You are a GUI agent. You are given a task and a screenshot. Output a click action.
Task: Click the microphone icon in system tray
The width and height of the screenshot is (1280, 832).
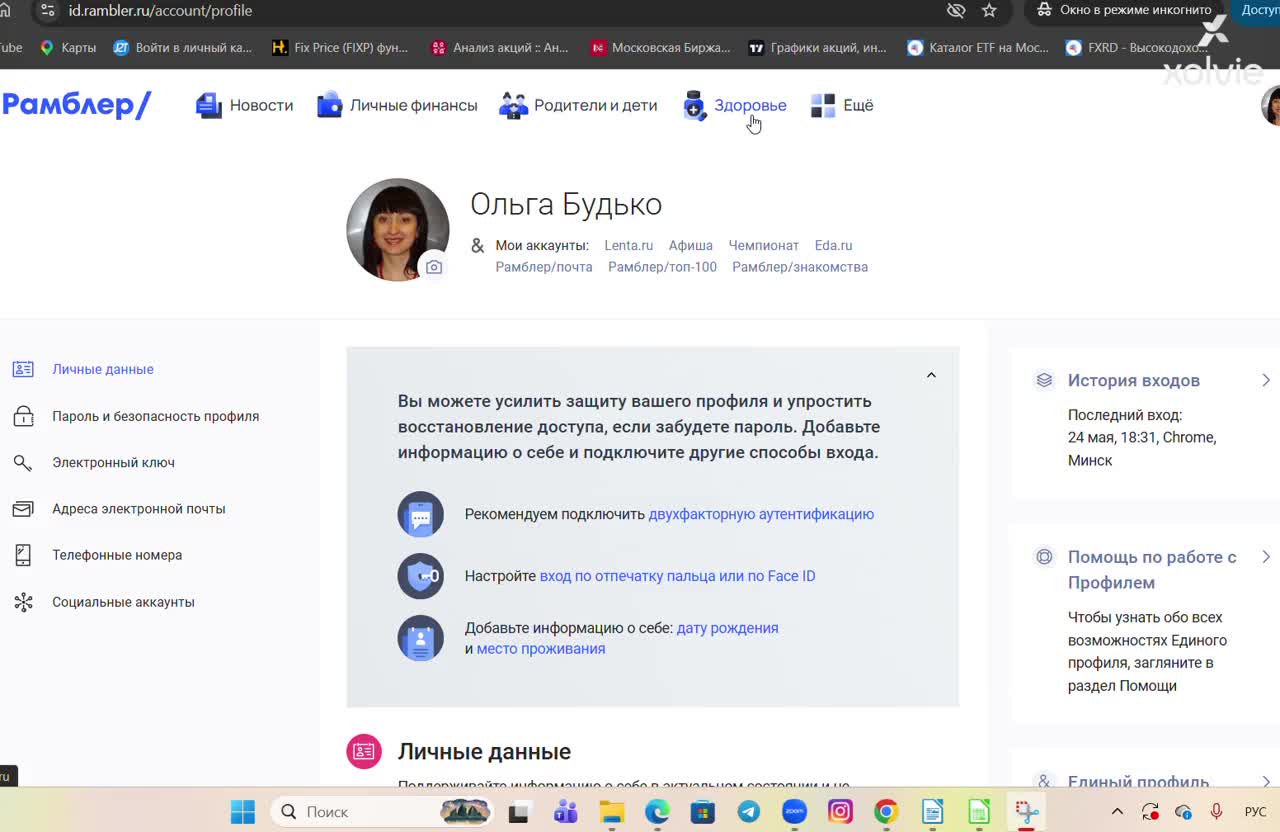point(1216,812)
